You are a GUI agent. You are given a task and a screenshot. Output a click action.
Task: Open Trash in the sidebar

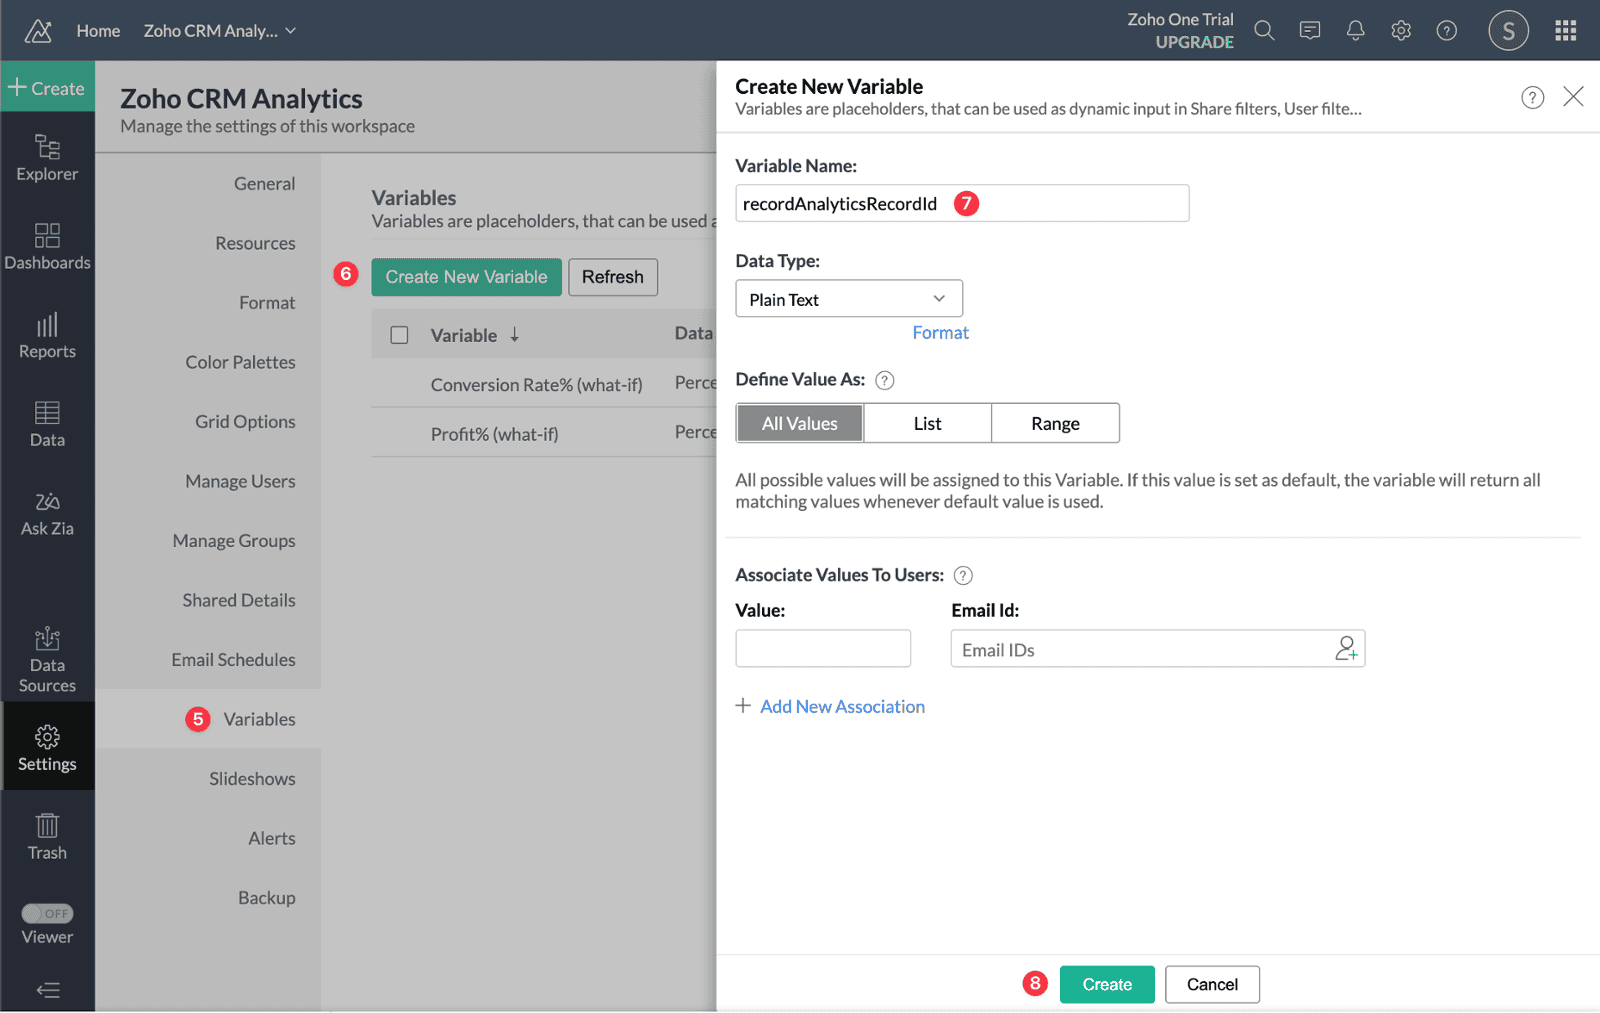click(x=47, y=838)
